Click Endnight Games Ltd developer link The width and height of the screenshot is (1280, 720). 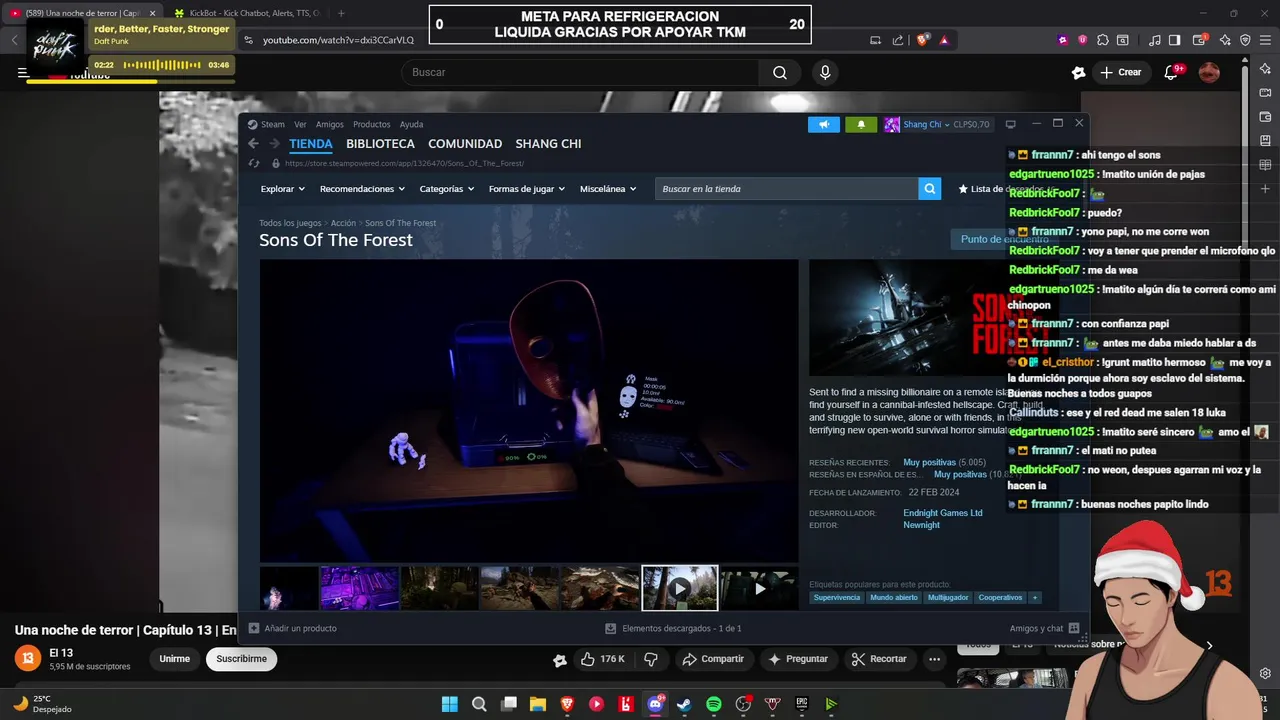943,513
